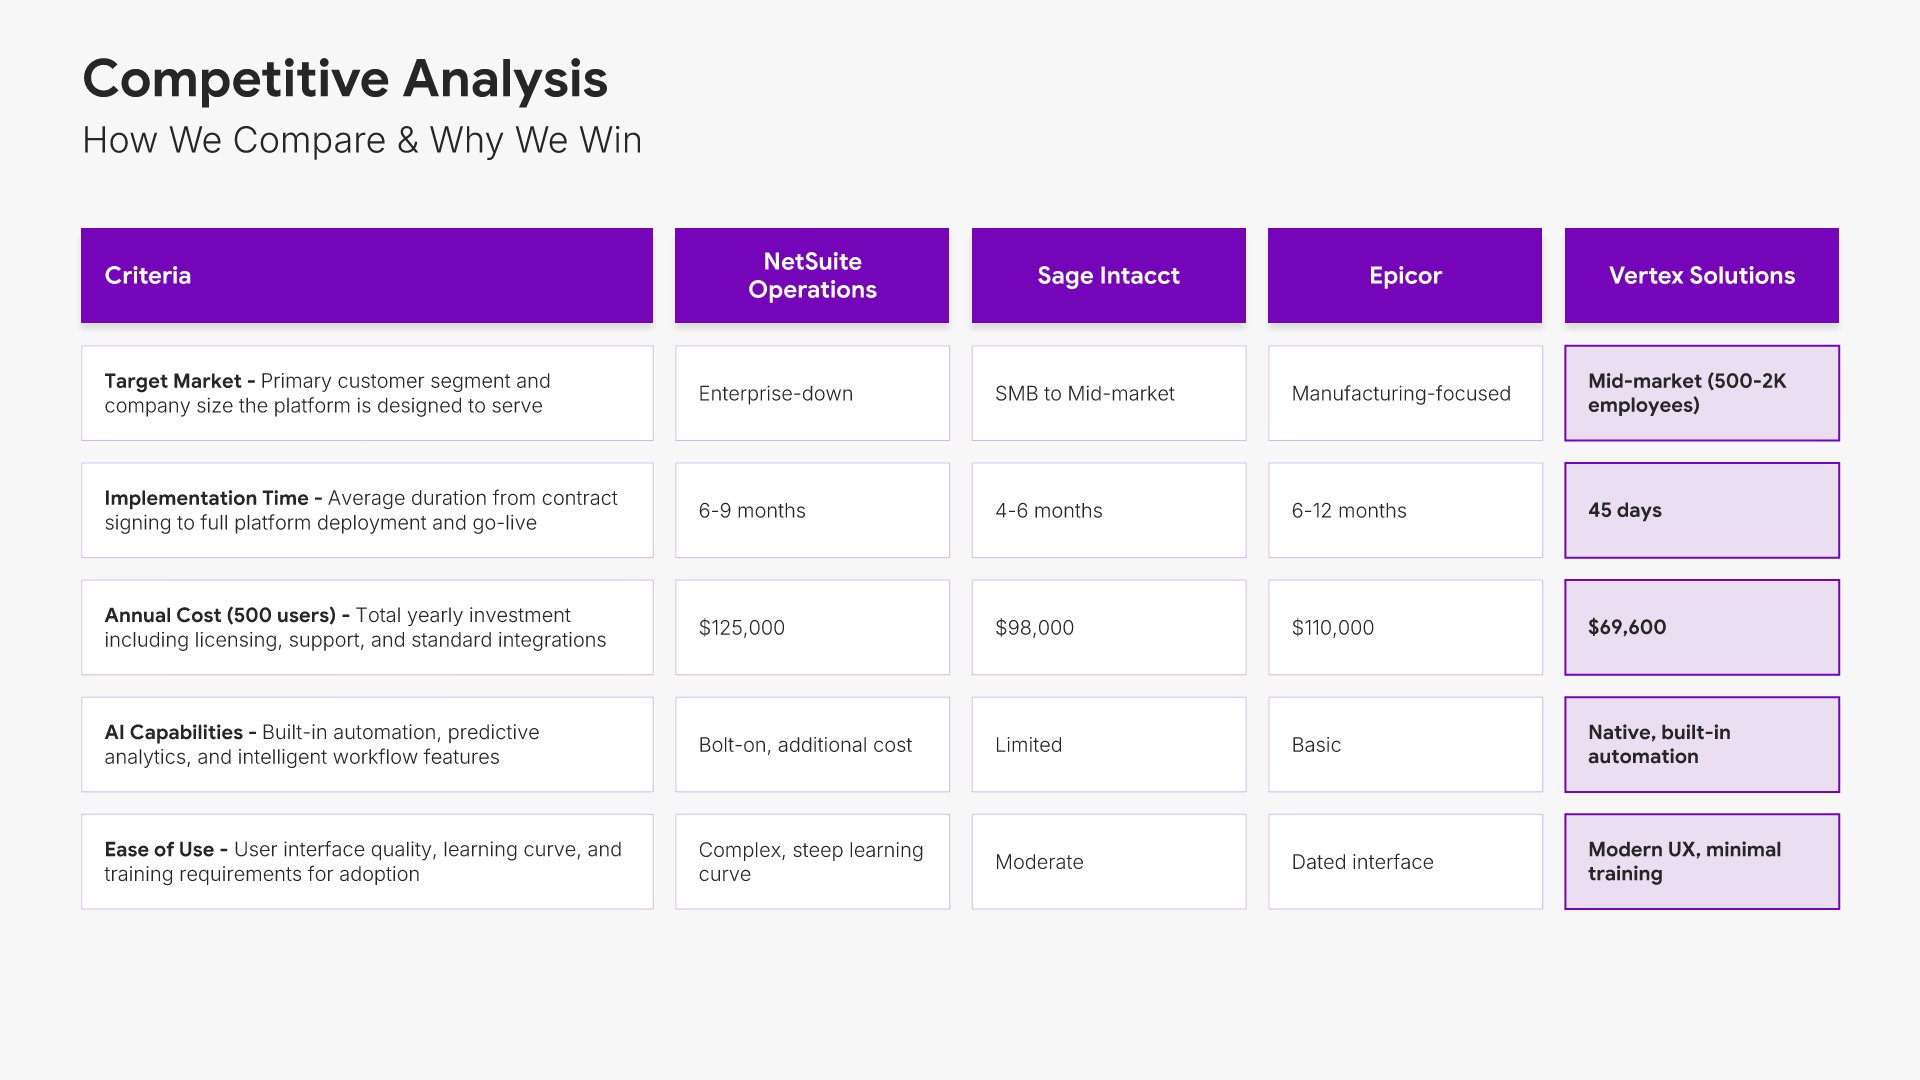Screen dimensions: 1920x1080
Task: Select the Vertex Solutions column header
Action: click(x=1701, y=275)
